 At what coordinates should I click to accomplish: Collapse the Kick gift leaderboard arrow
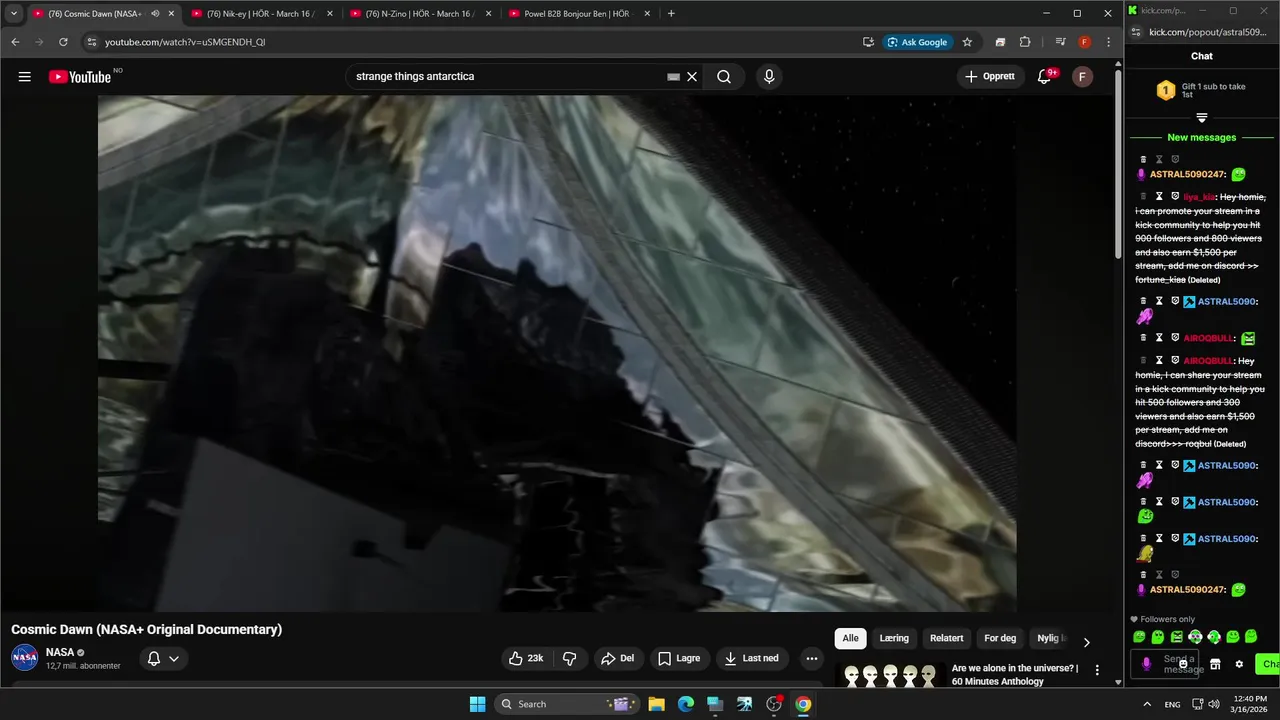(x=1202, y=118)
